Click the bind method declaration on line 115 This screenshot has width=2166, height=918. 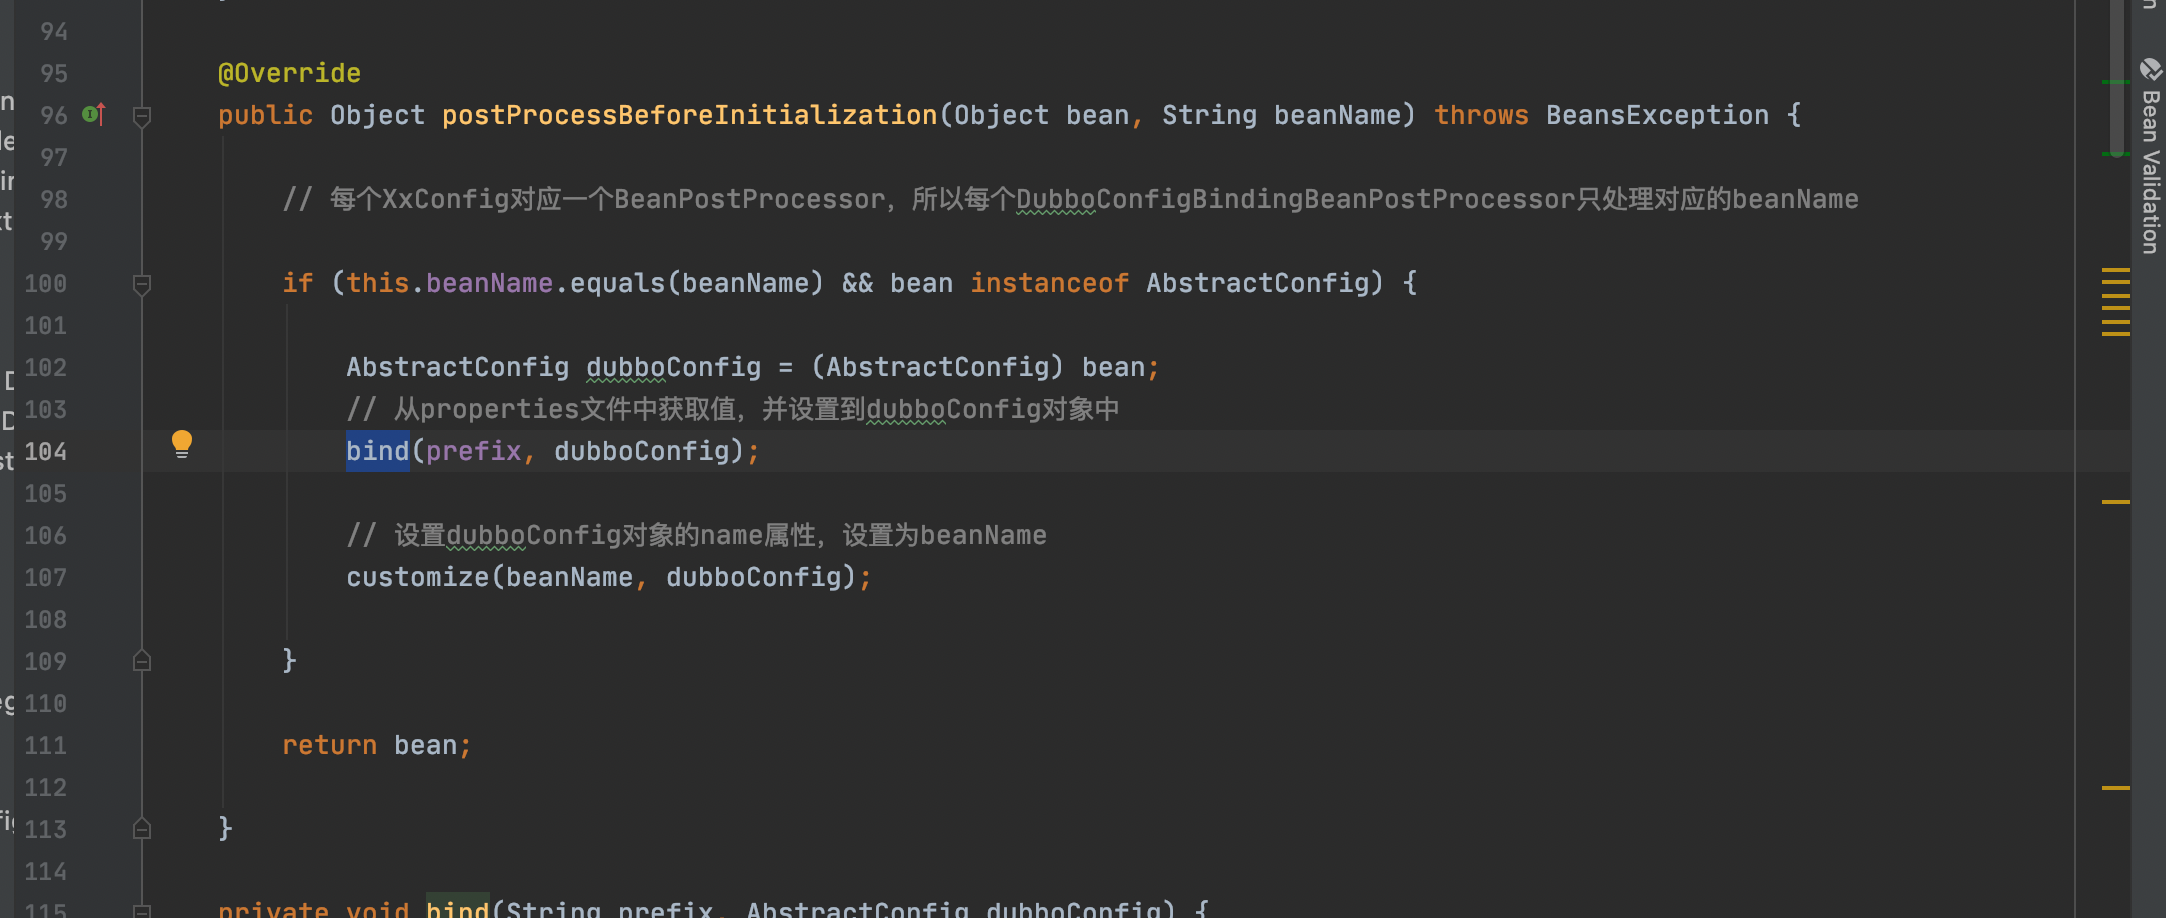[x=457, y=908]
